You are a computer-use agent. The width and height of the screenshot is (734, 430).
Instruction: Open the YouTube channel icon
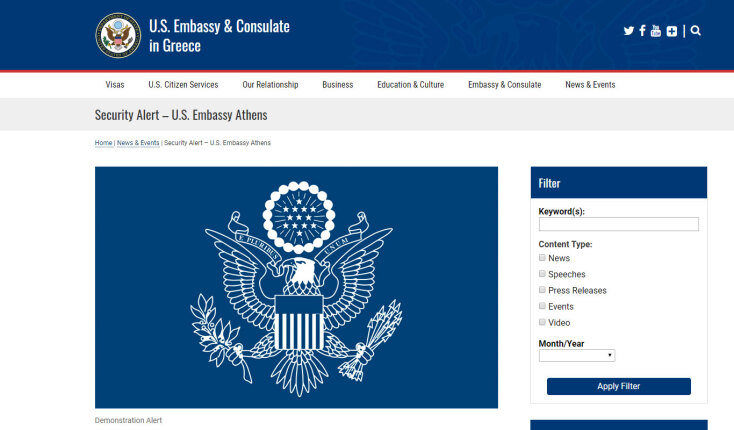656,31
